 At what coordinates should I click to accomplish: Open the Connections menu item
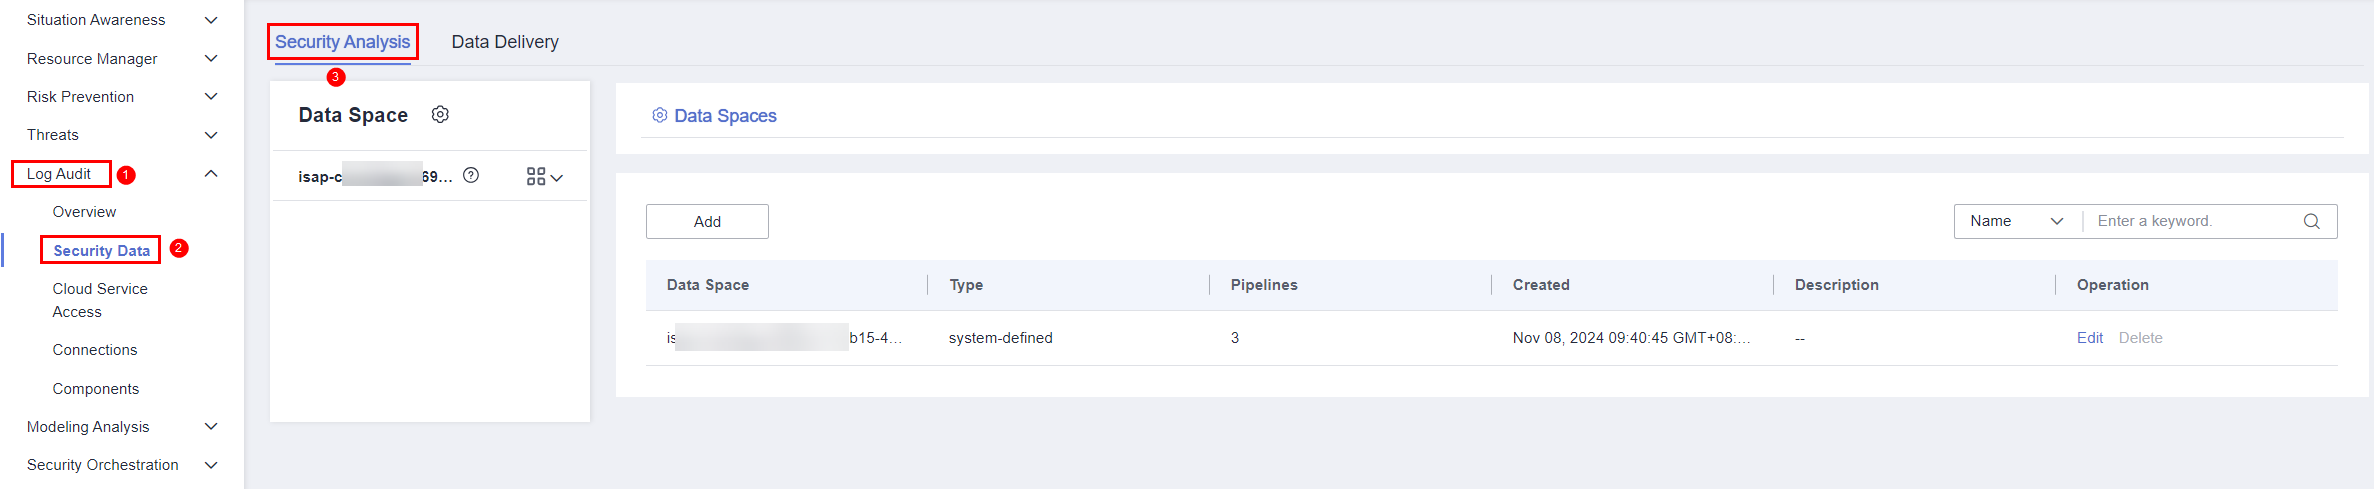click(95, 350)
